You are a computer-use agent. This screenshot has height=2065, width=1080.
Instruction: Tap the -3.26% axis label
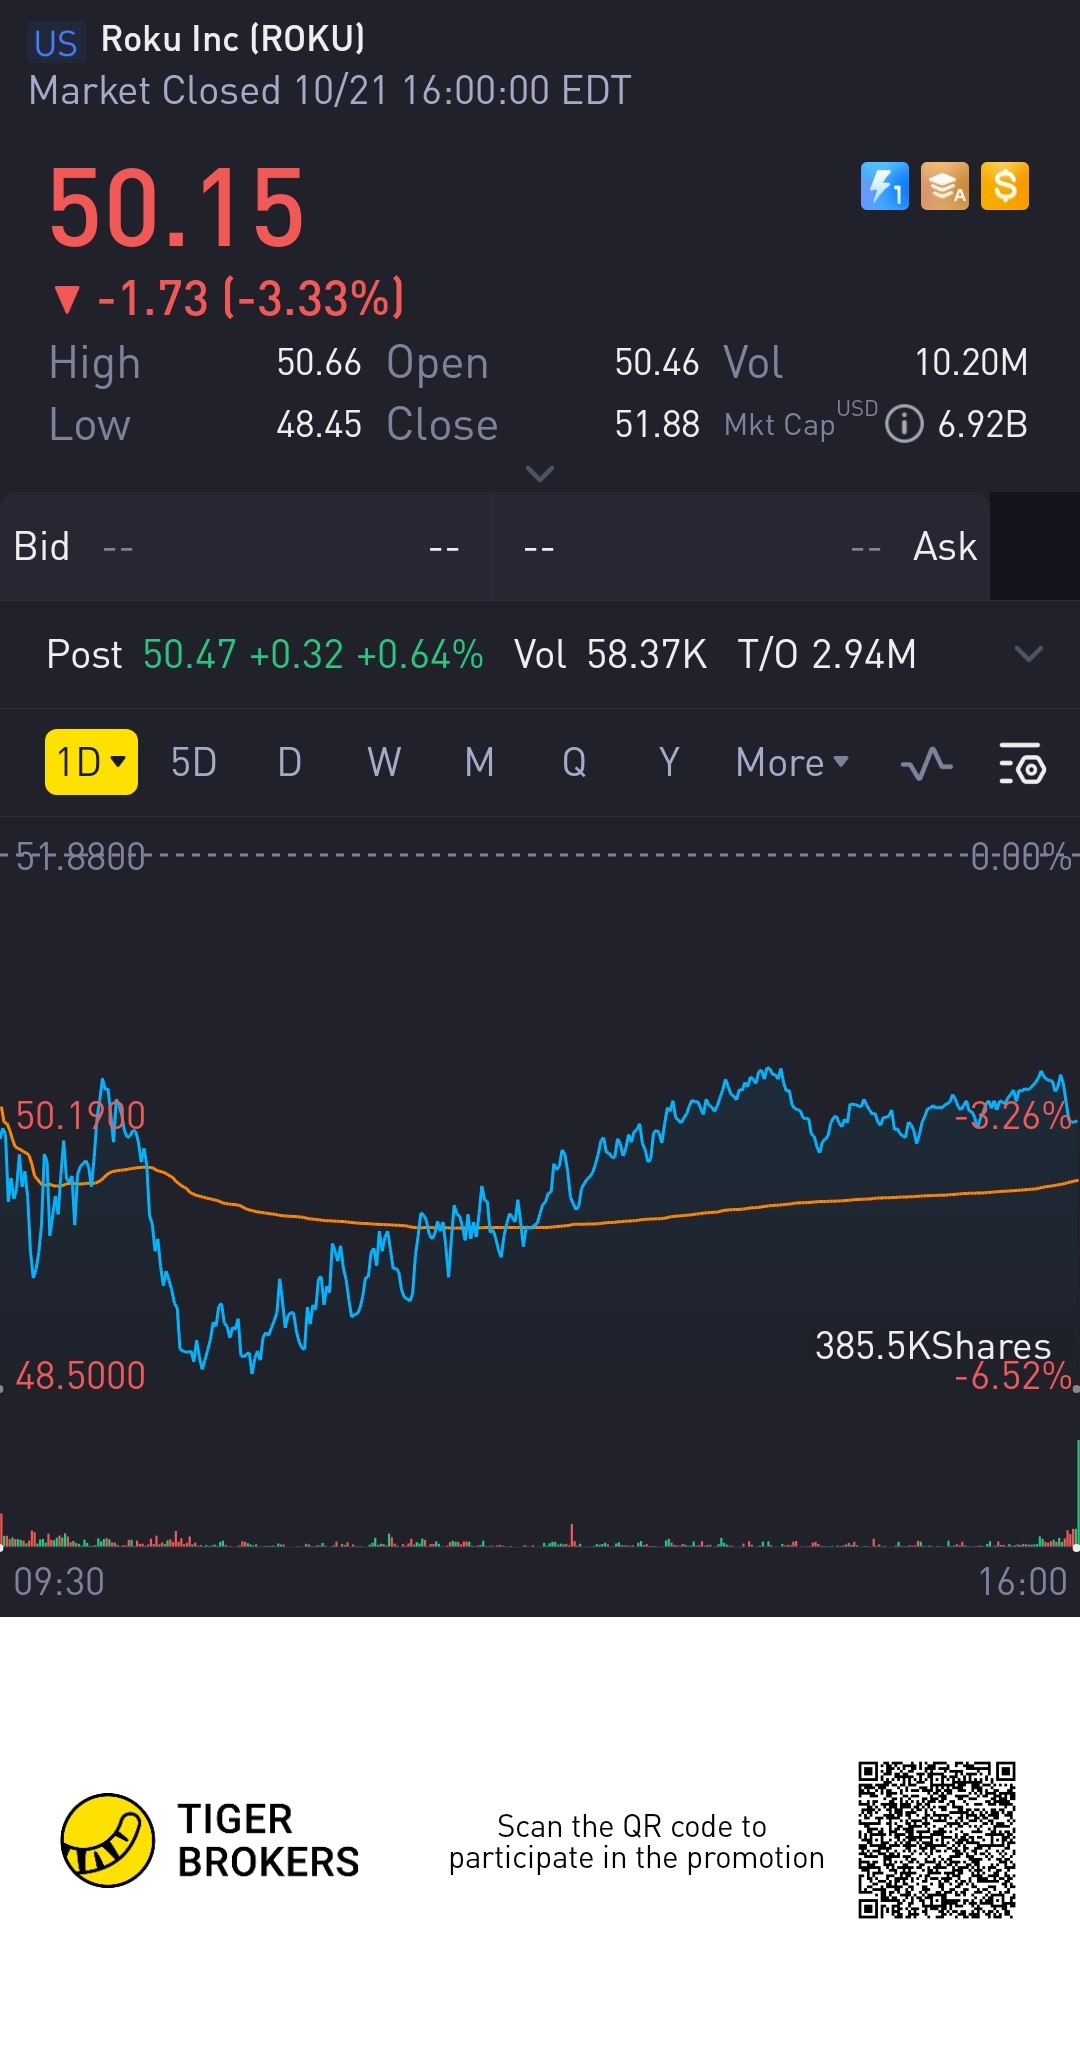coord(1013,1115)
